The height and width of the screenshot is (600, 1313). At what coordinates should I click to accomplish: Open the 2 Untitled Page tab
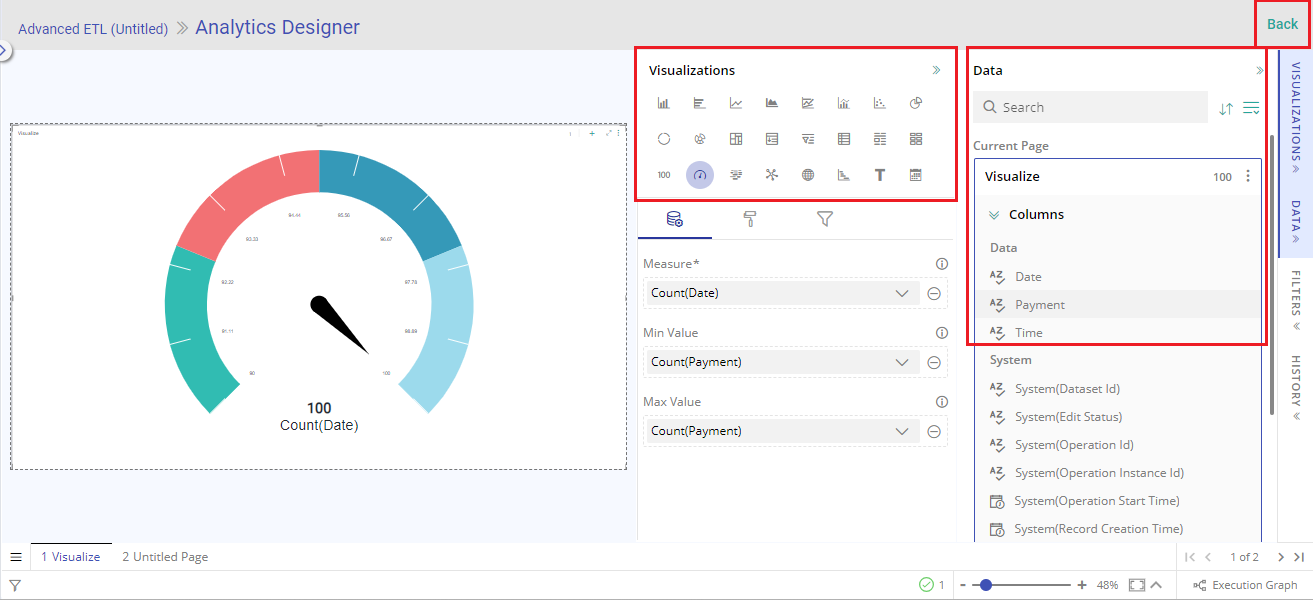click(x=165, y=557)
